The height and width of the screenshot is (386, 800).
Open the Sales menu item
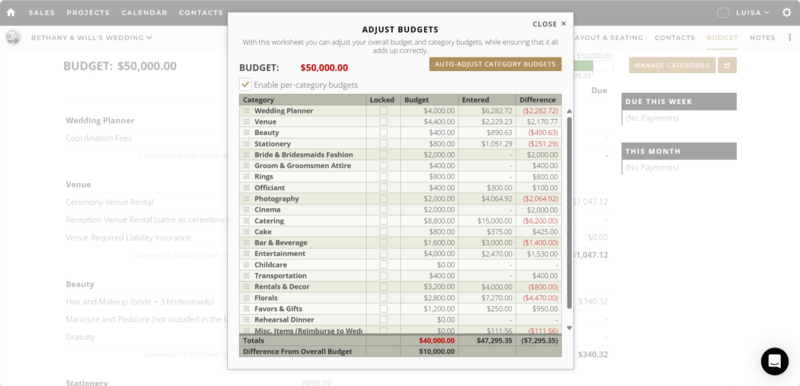(42, 13)
